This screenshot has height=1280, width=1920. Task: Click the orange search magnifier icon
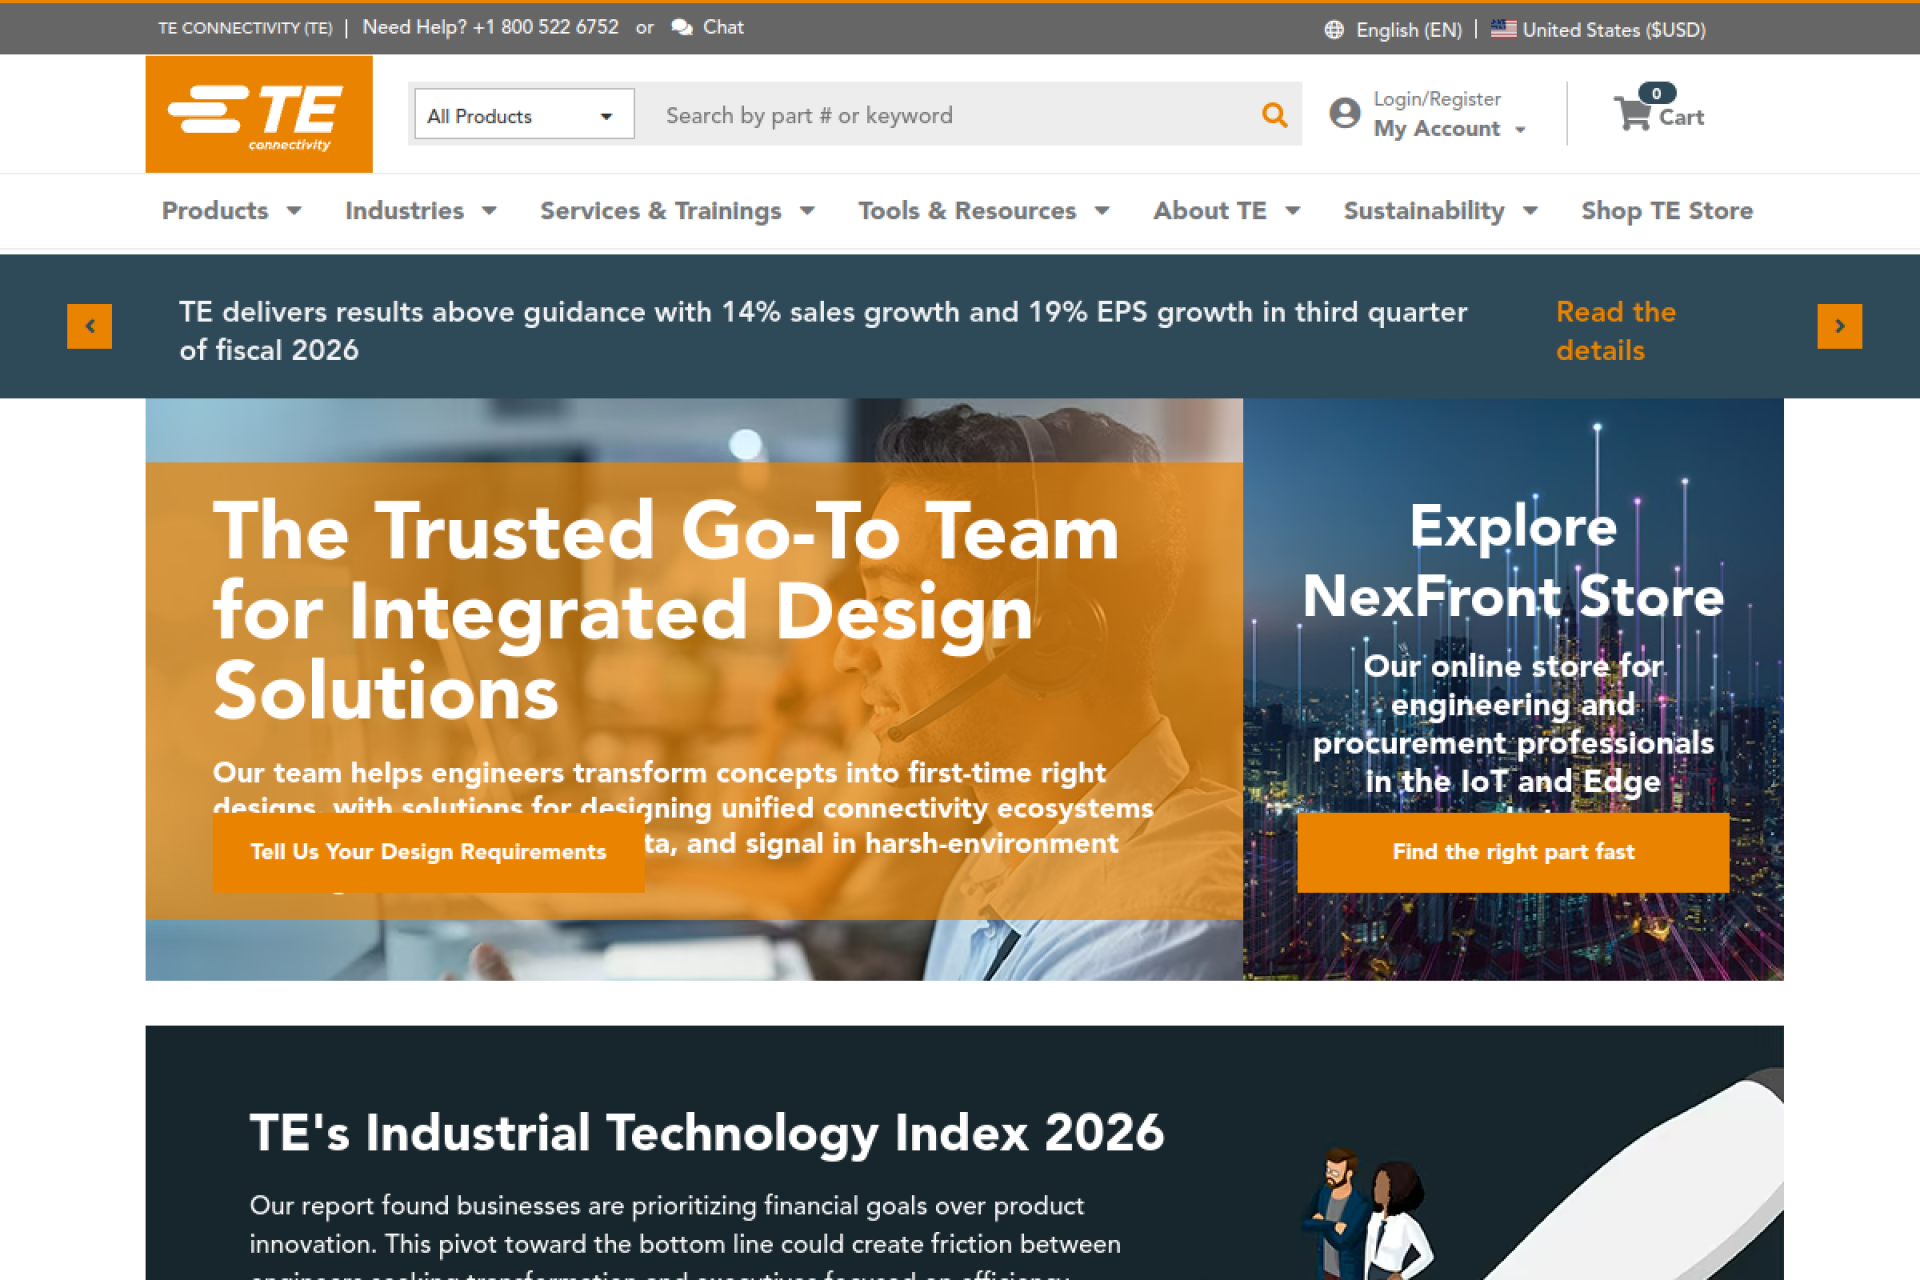(x=1274, y=115)
